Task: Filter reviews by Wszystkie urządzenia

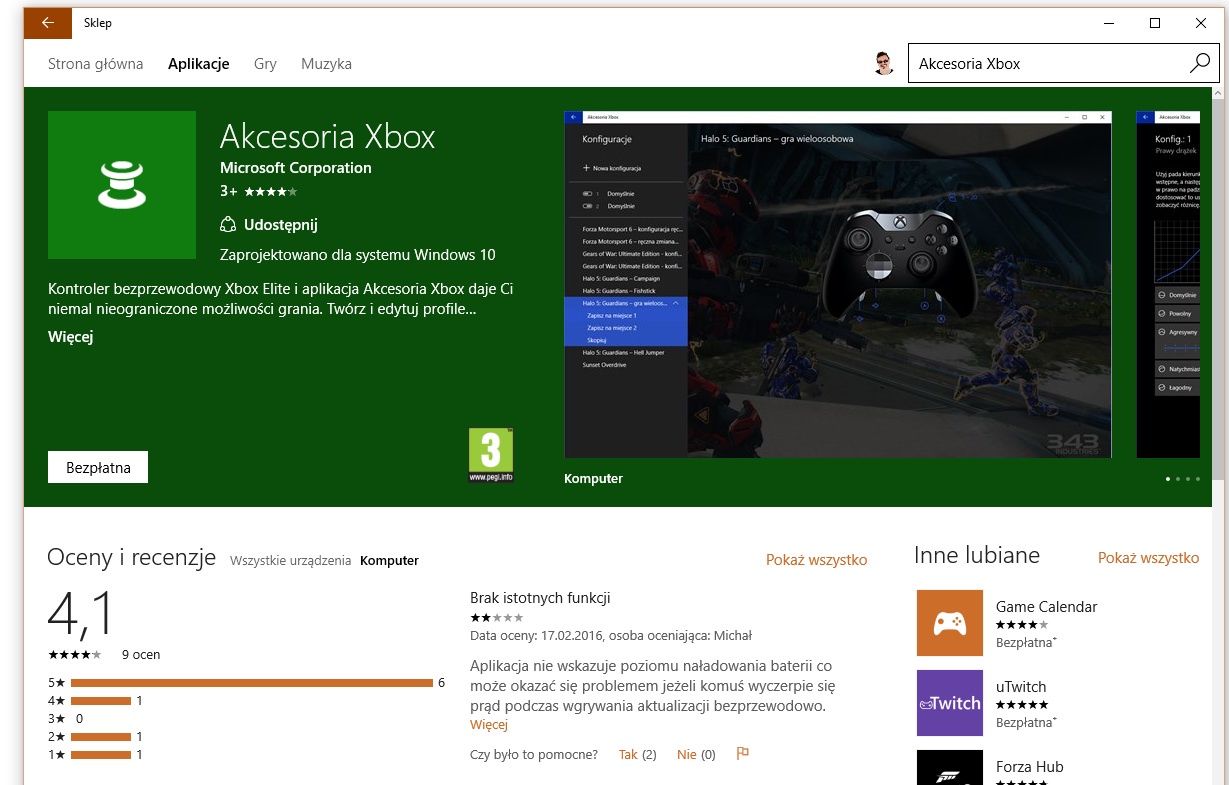Action: (x=290, y=561)
